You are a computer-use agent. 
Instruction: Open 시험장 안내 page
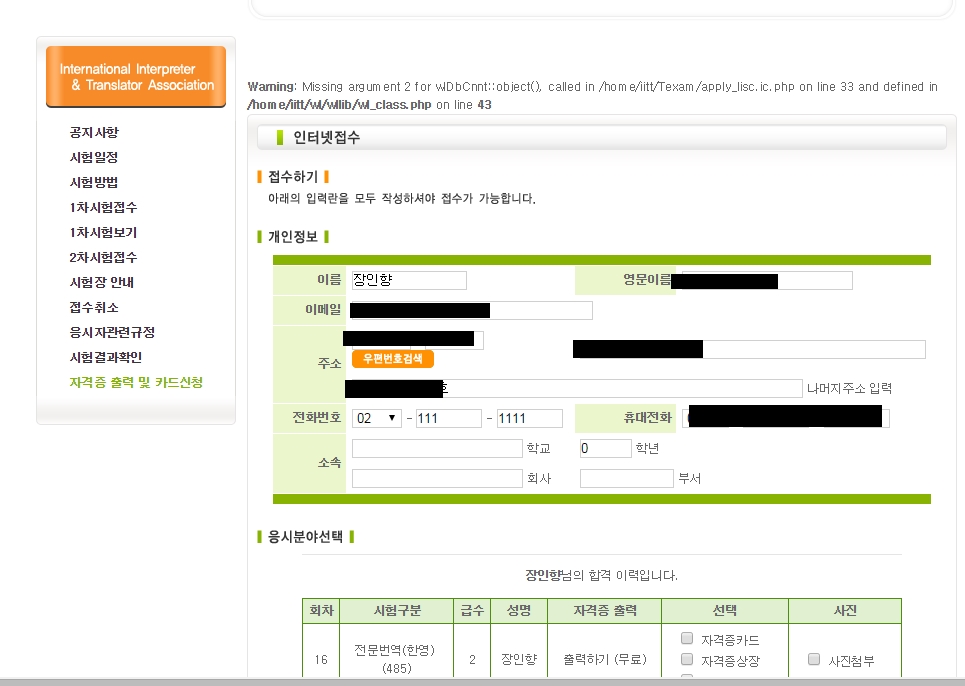[101, 283]
